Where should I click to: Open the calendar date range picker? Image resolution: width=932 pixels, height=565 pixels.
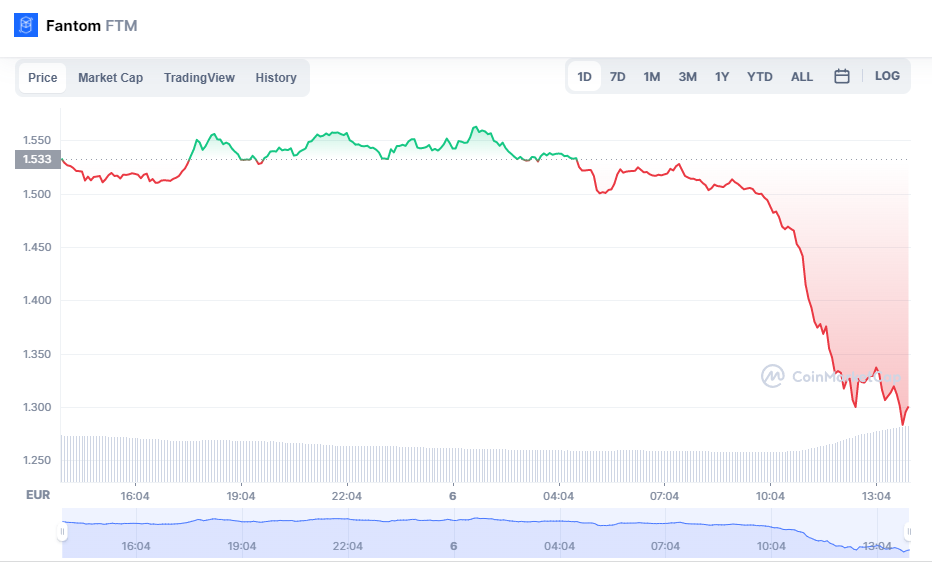[842, 76]
